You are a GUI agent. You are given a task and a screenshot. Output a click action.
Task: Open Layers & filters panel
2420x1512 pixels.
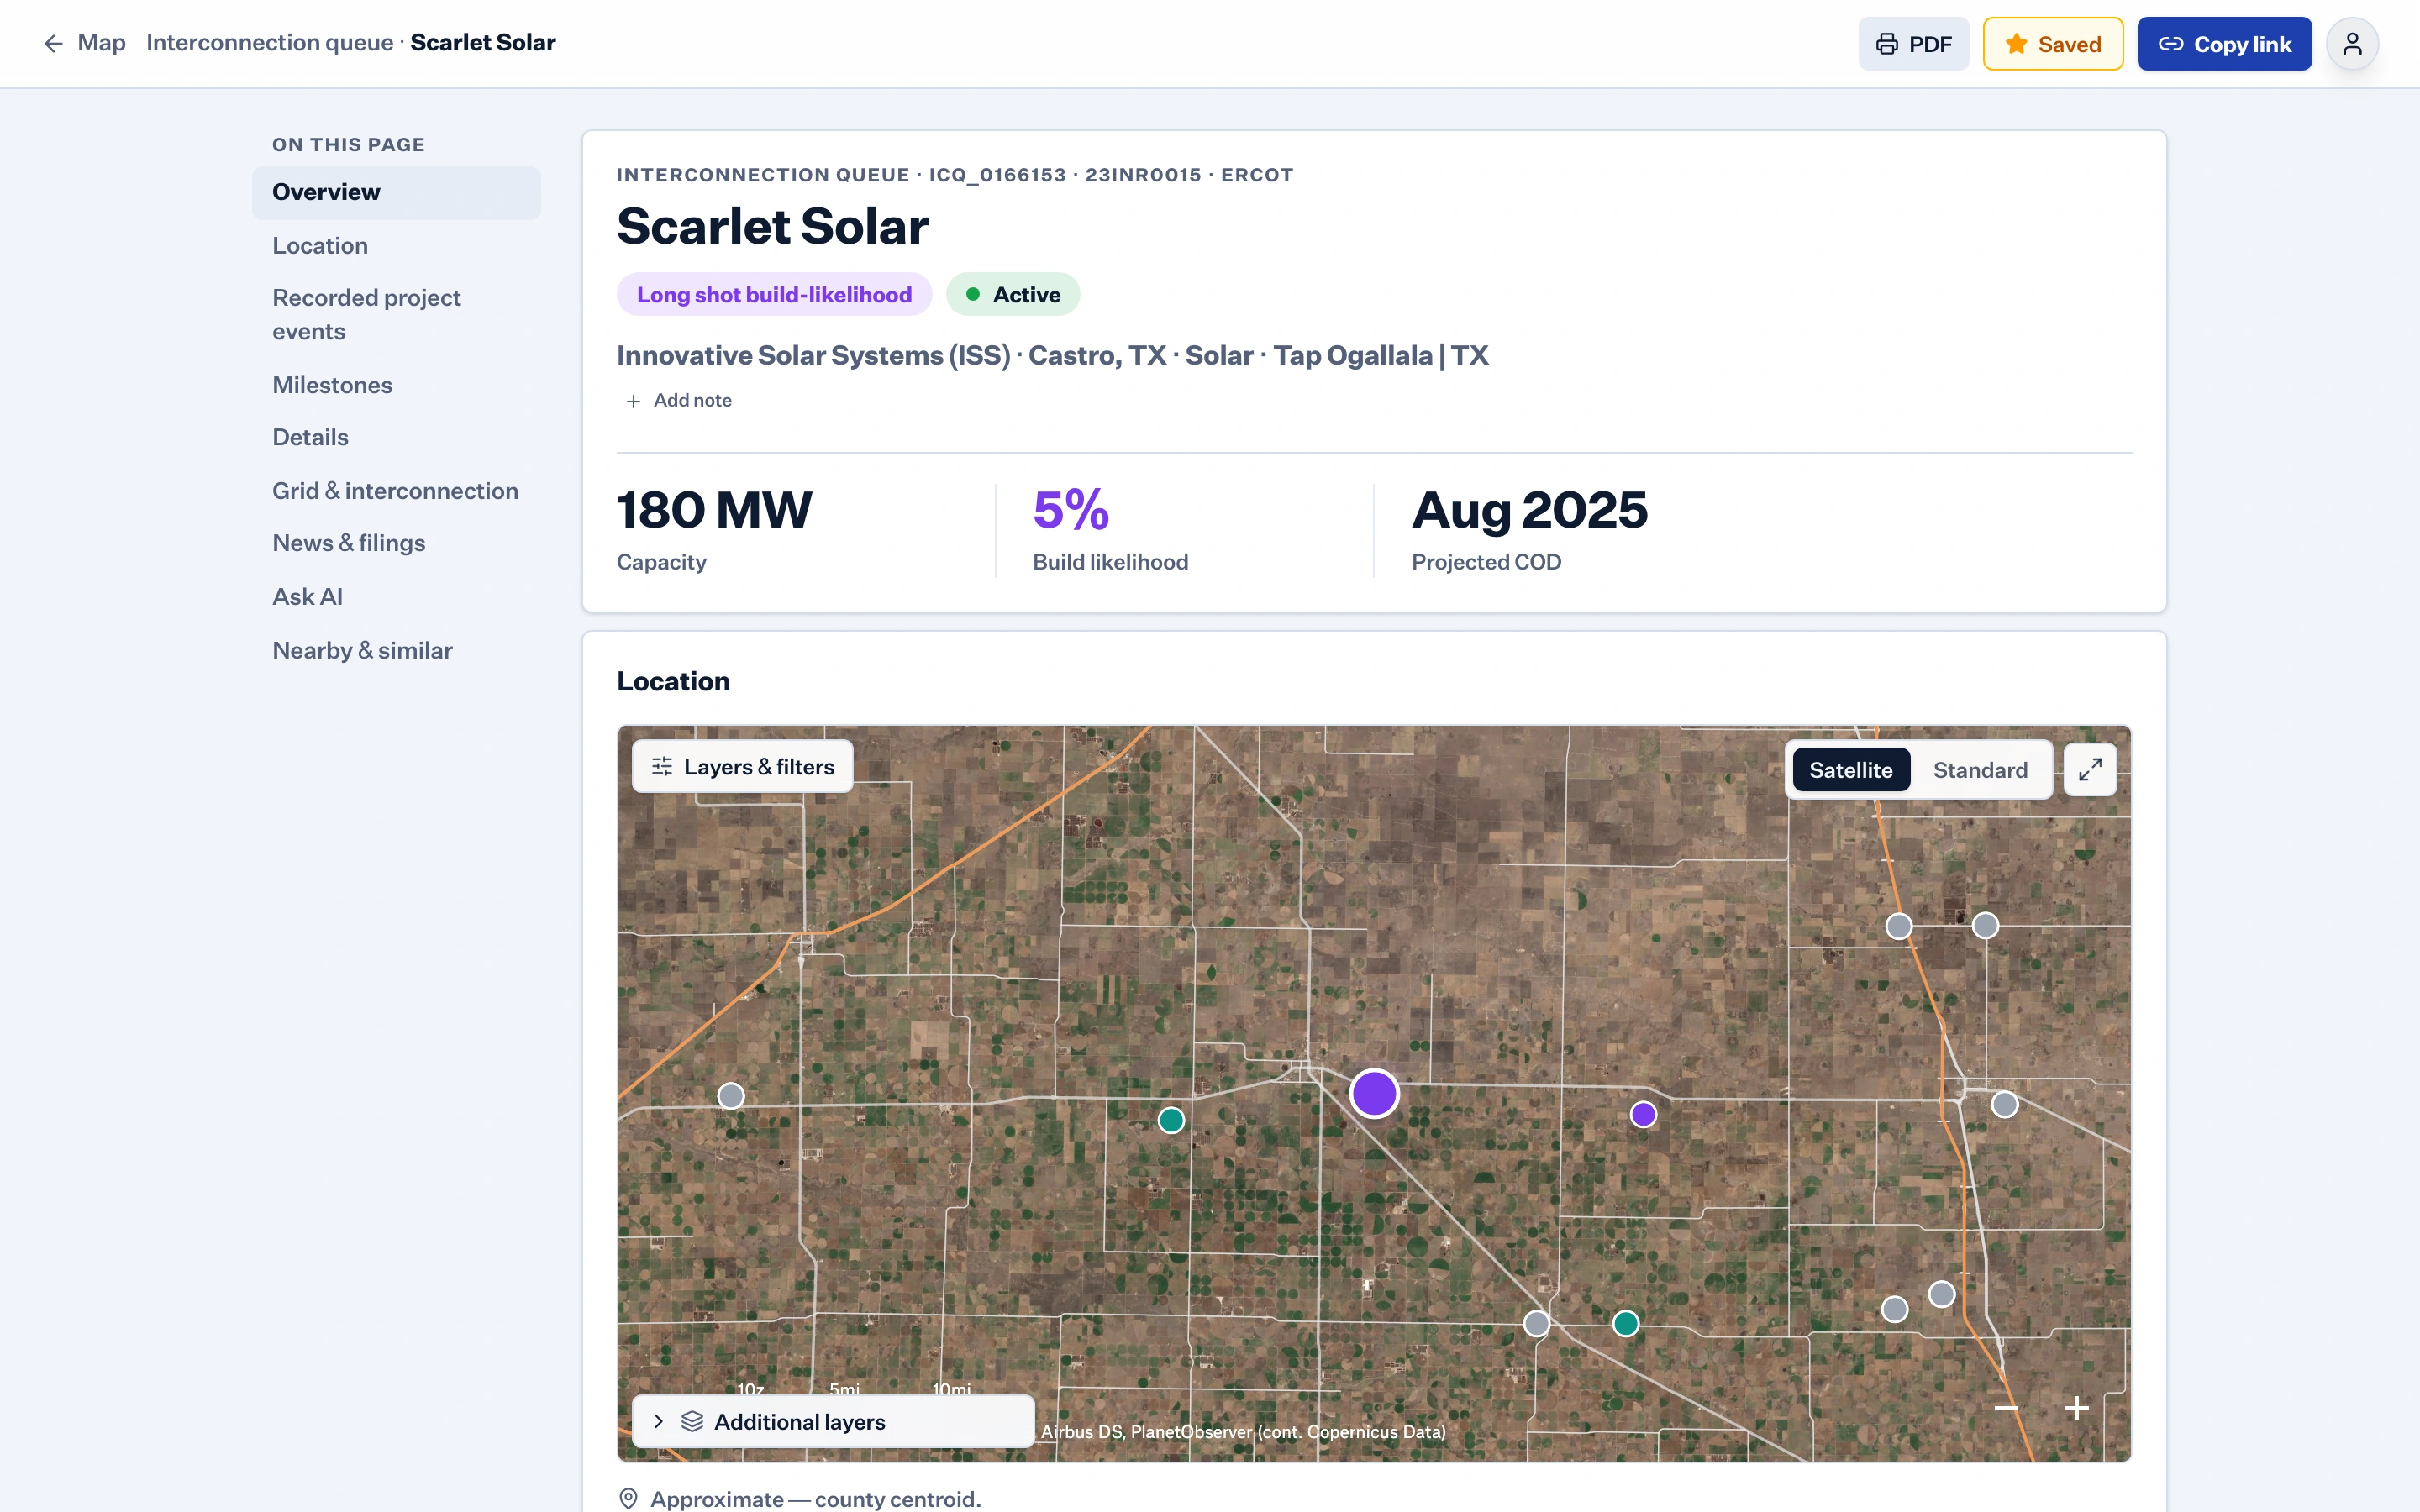click(x=742, y=767)
